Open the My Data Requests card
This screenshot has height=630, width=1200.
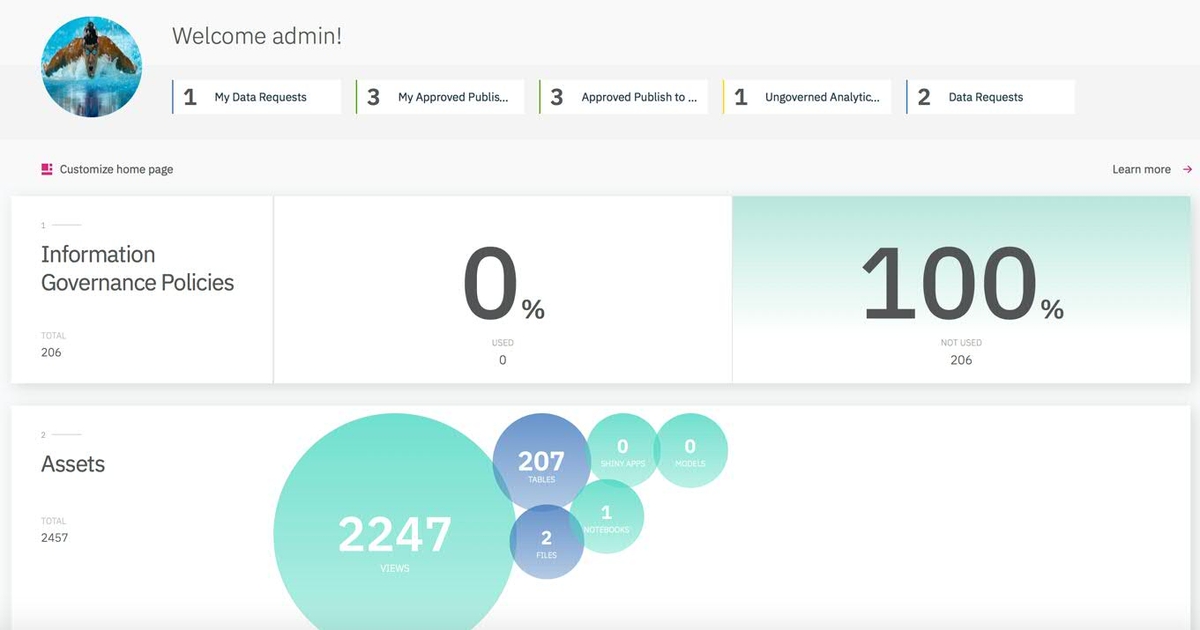pos(256,96)
